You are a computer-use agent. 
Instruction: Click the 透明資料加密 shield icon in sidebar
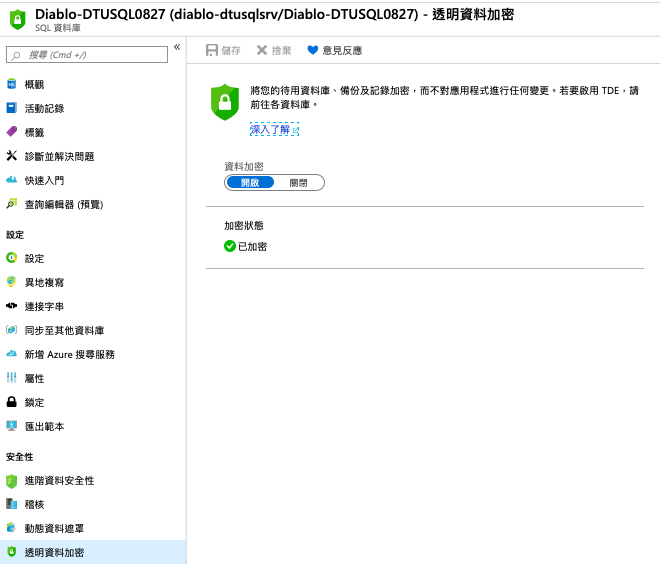12,552
